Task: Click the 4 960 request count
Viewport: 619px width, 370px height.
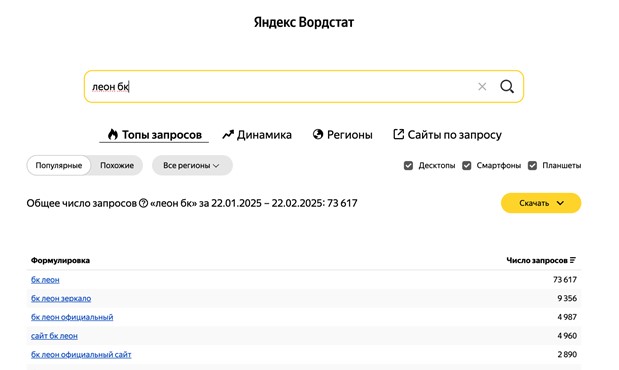Action: pos(567,336)
